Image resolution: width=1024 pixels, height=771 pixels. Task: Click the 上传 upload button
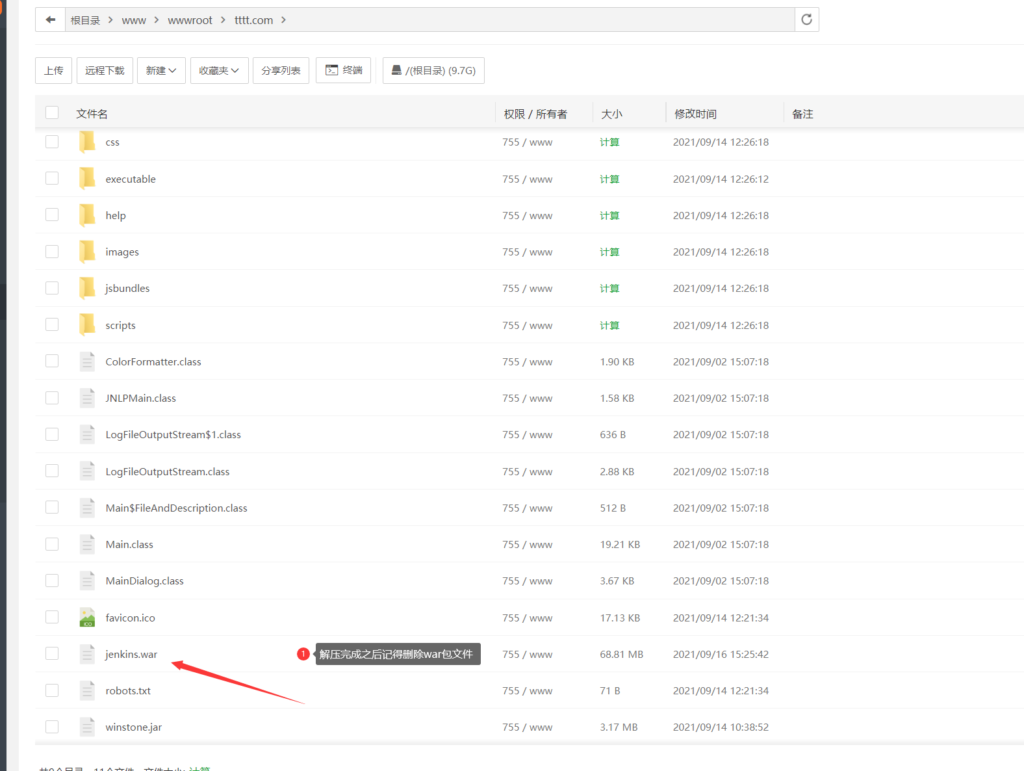click(54, 71)
